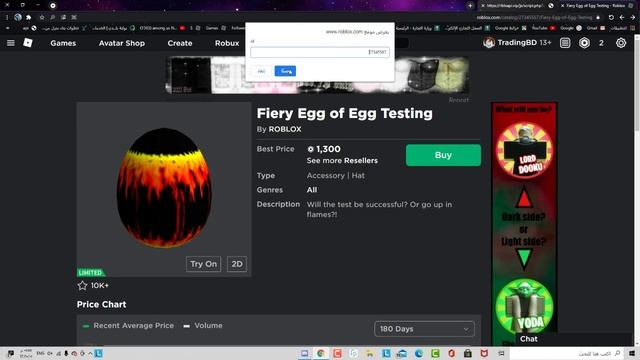Viewport: 640px width, 360px height.
Task: Open the TradingBD profile avatar
Action: (489, 42)
